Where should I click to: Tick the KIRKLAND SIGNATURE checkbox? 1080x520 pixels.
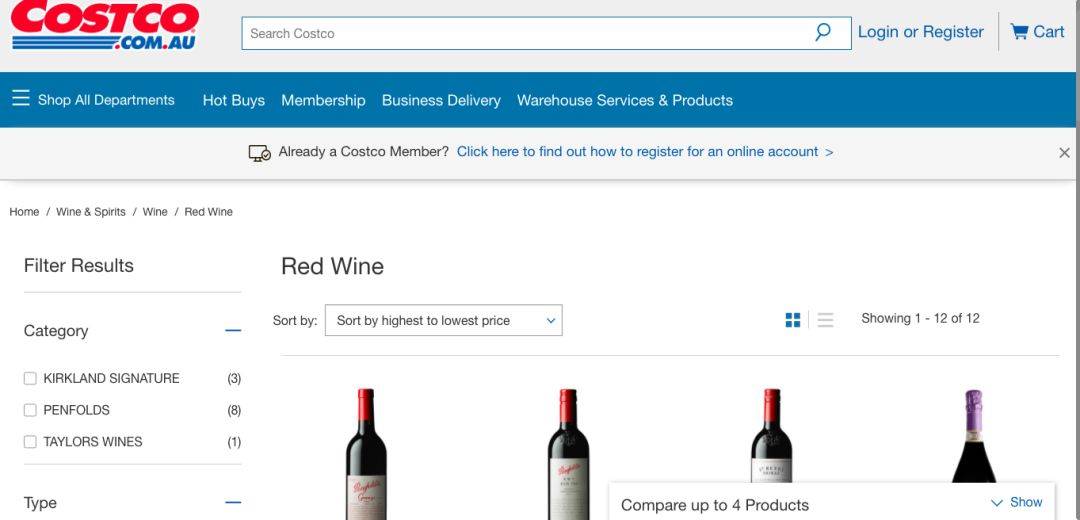pyautogui.click(x=30, y=378)
